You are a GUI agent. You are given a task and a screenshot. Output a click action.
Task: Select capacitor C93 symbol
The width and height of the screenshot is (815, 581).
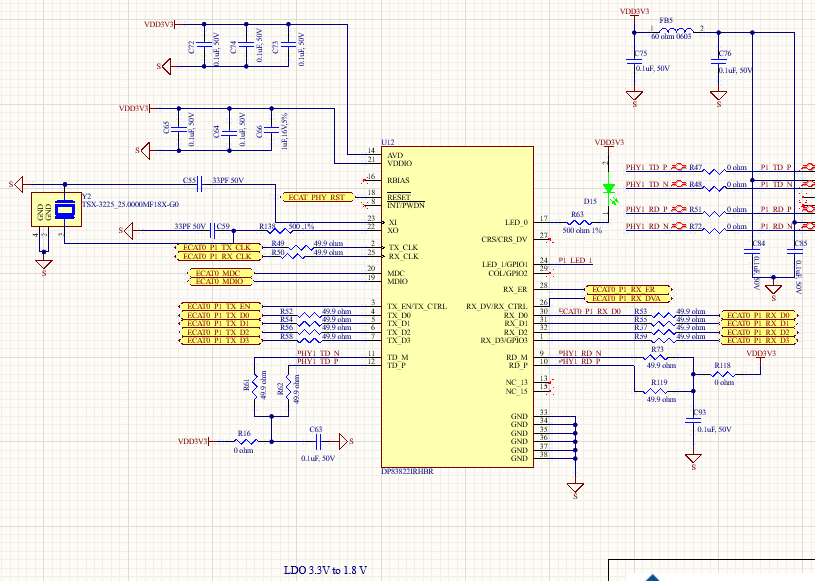click(x=693, y=421)
